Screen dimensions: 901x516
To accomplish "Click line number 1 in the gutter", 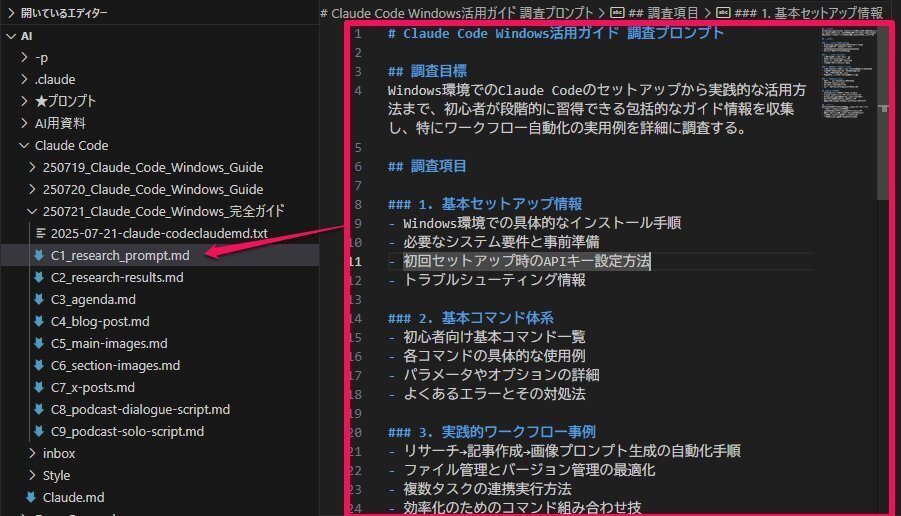I will point(358,33).
